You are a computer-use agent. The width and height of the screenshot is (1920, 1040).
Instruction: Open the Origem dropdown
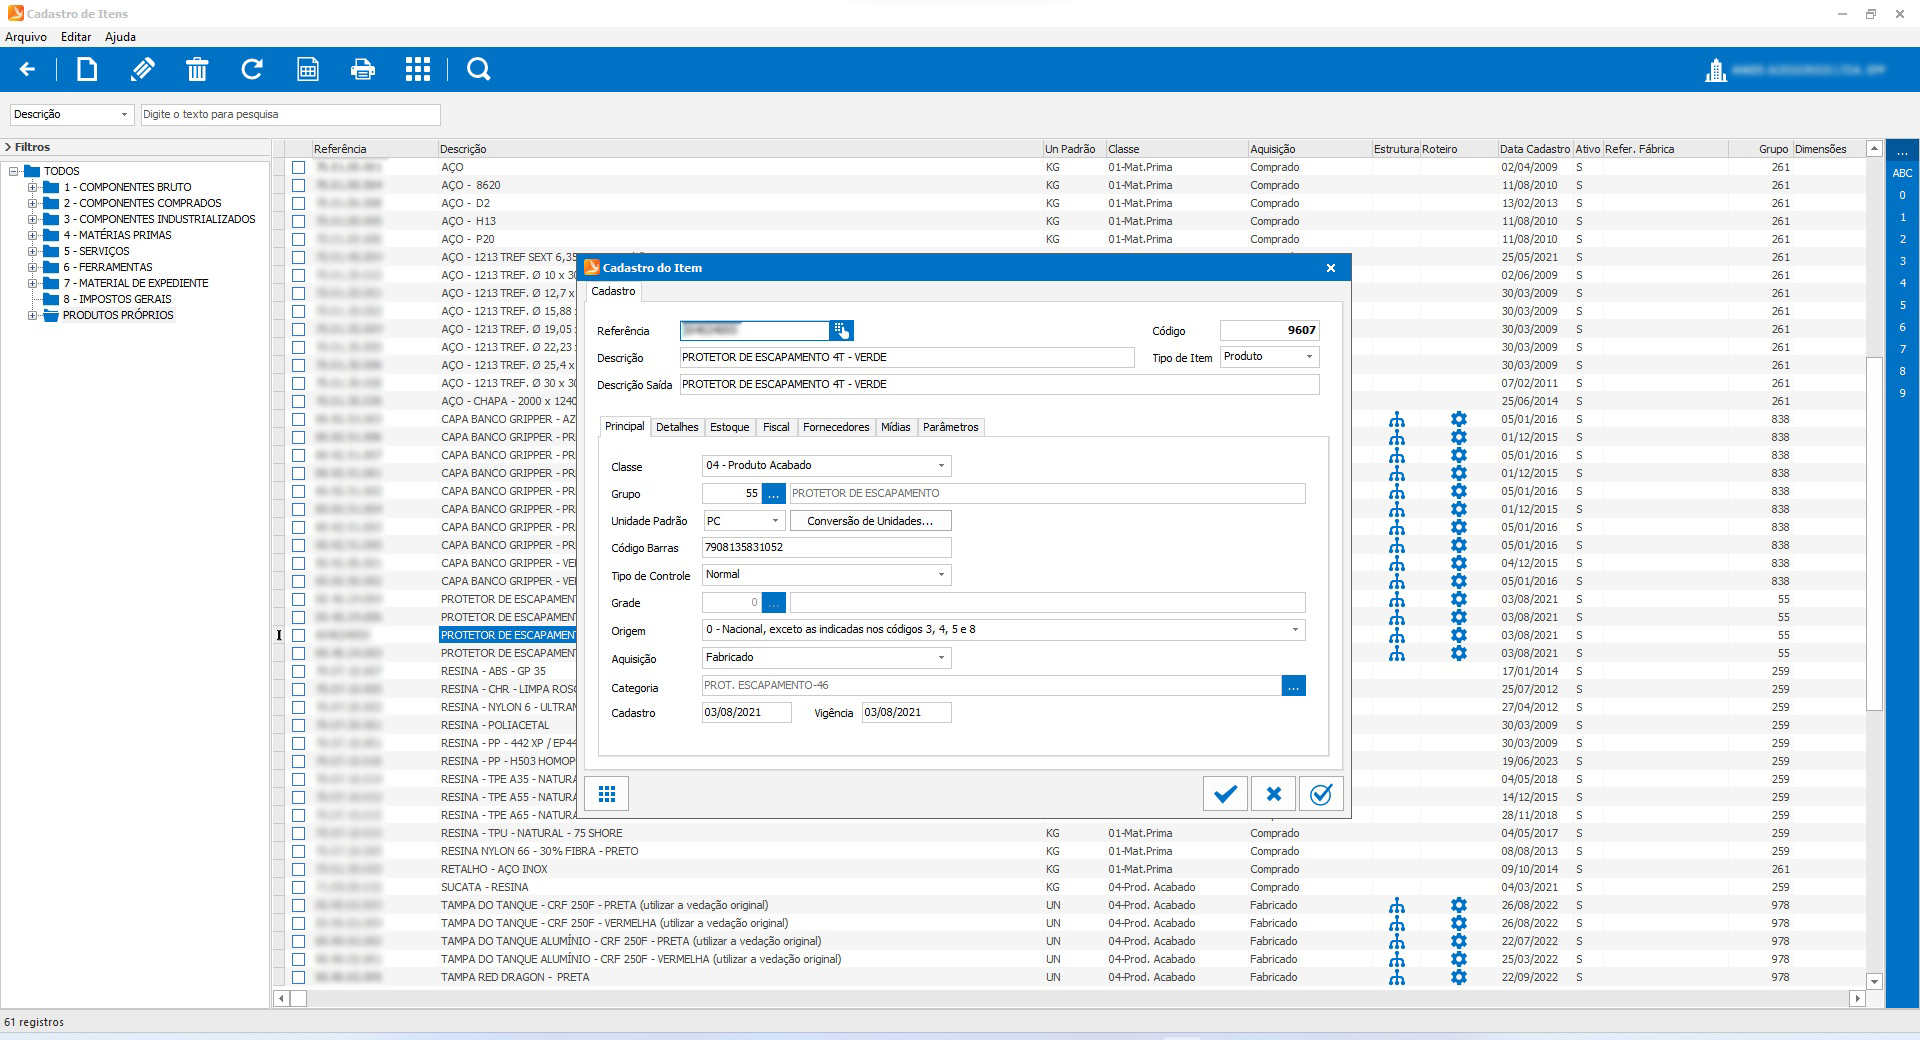pyautogui.click(x=1295, y=630)
